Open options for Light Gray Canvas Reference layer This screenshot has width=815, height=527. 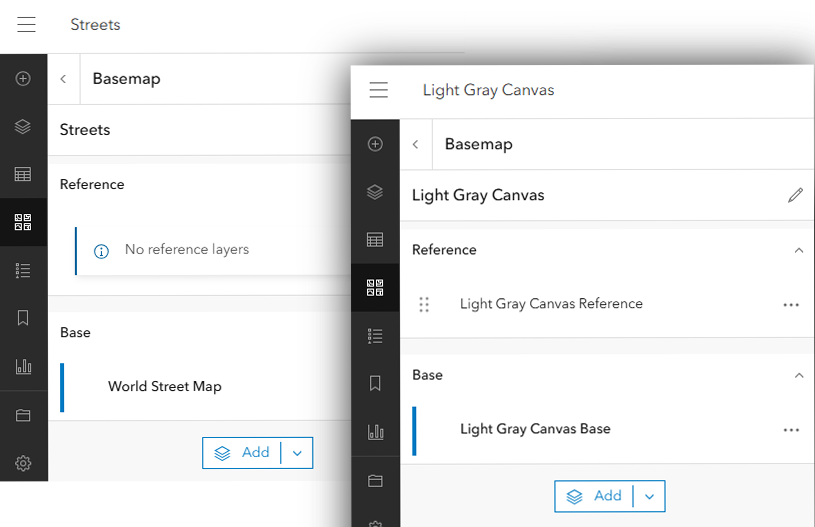[x=791, y=305]
